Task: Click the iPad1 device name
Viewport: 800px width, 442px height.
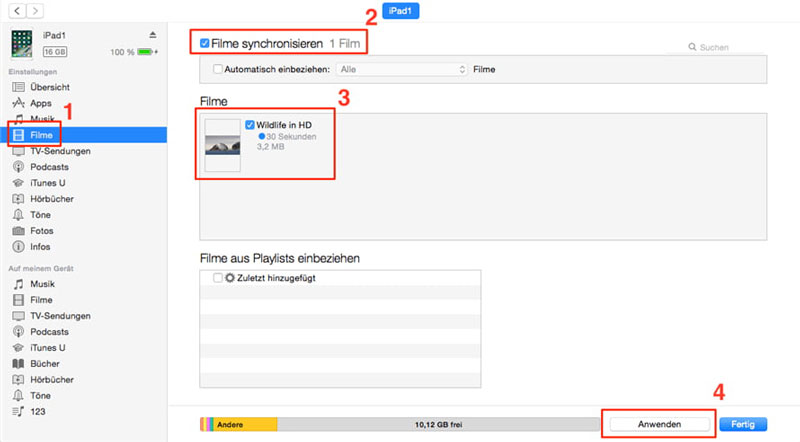Action: [54, 35]
